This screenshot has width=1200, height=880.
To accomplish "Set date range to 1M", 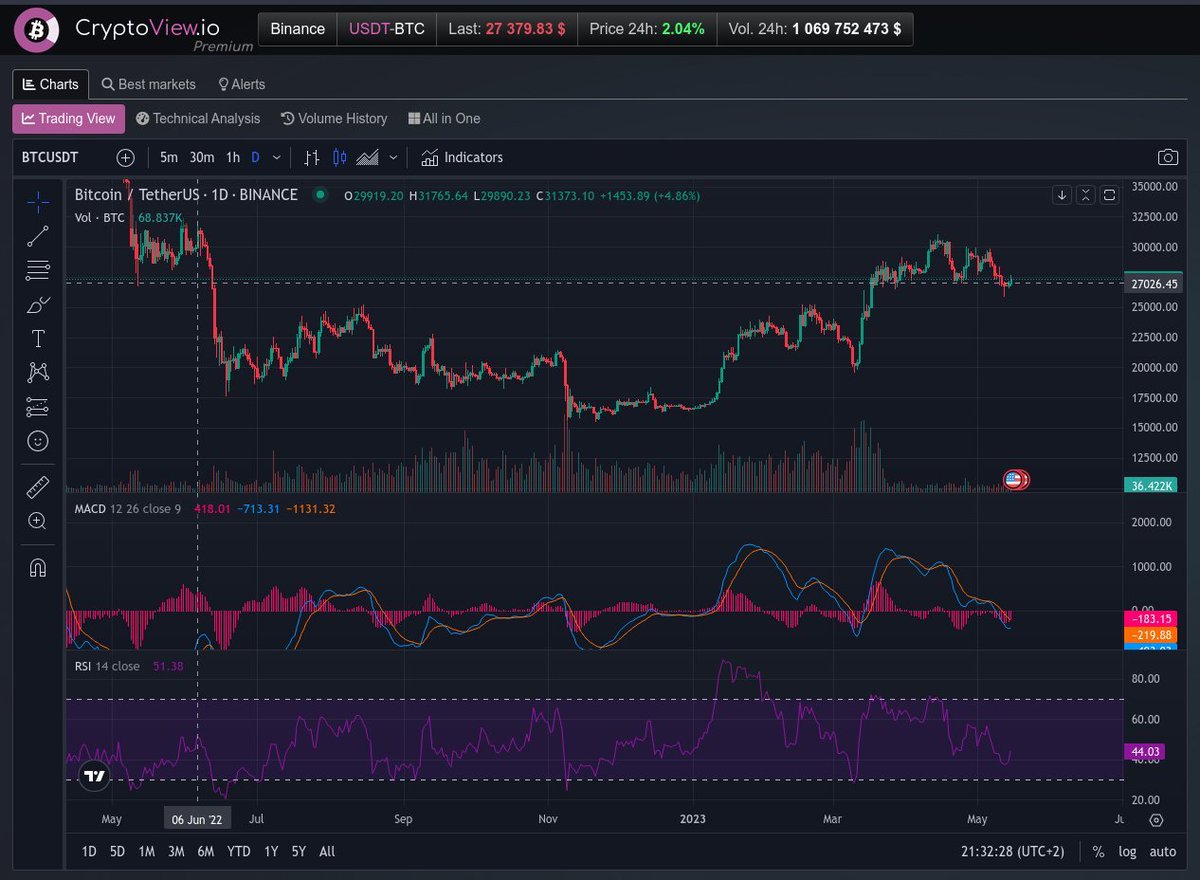I will pos(147,852).
